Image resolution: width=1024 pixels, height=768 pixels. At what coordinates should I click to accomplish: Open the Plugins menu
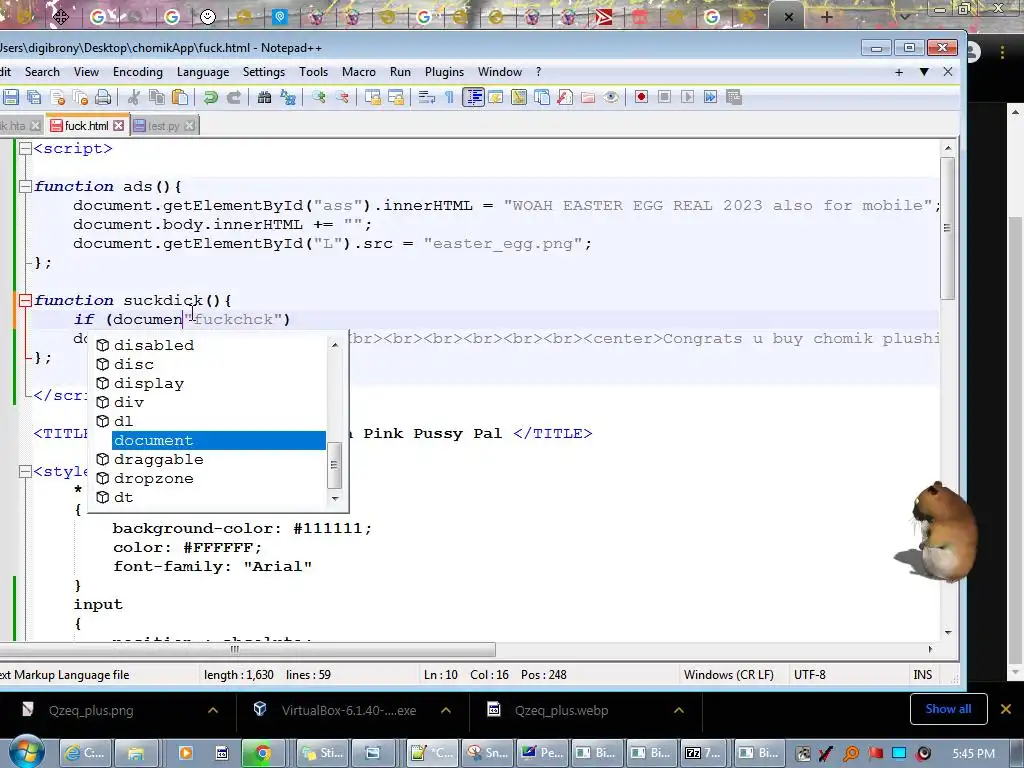click(444, 72)
